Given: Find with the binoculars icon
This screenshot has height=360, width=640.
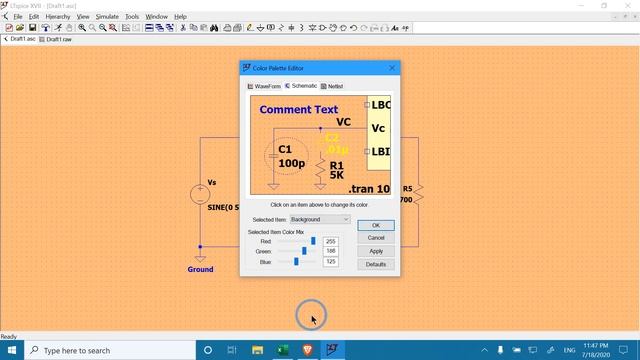Looking at the screenshot, I should click(214, 28).
